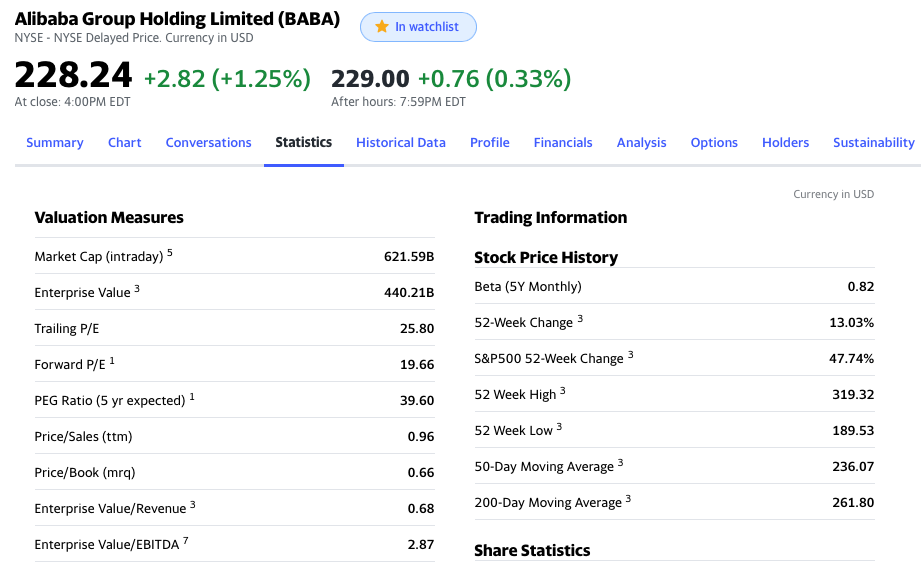The width and height of the screenshot is (921, 566).
Task: Click the 261.80 moving average value
Action: [853, 503]
